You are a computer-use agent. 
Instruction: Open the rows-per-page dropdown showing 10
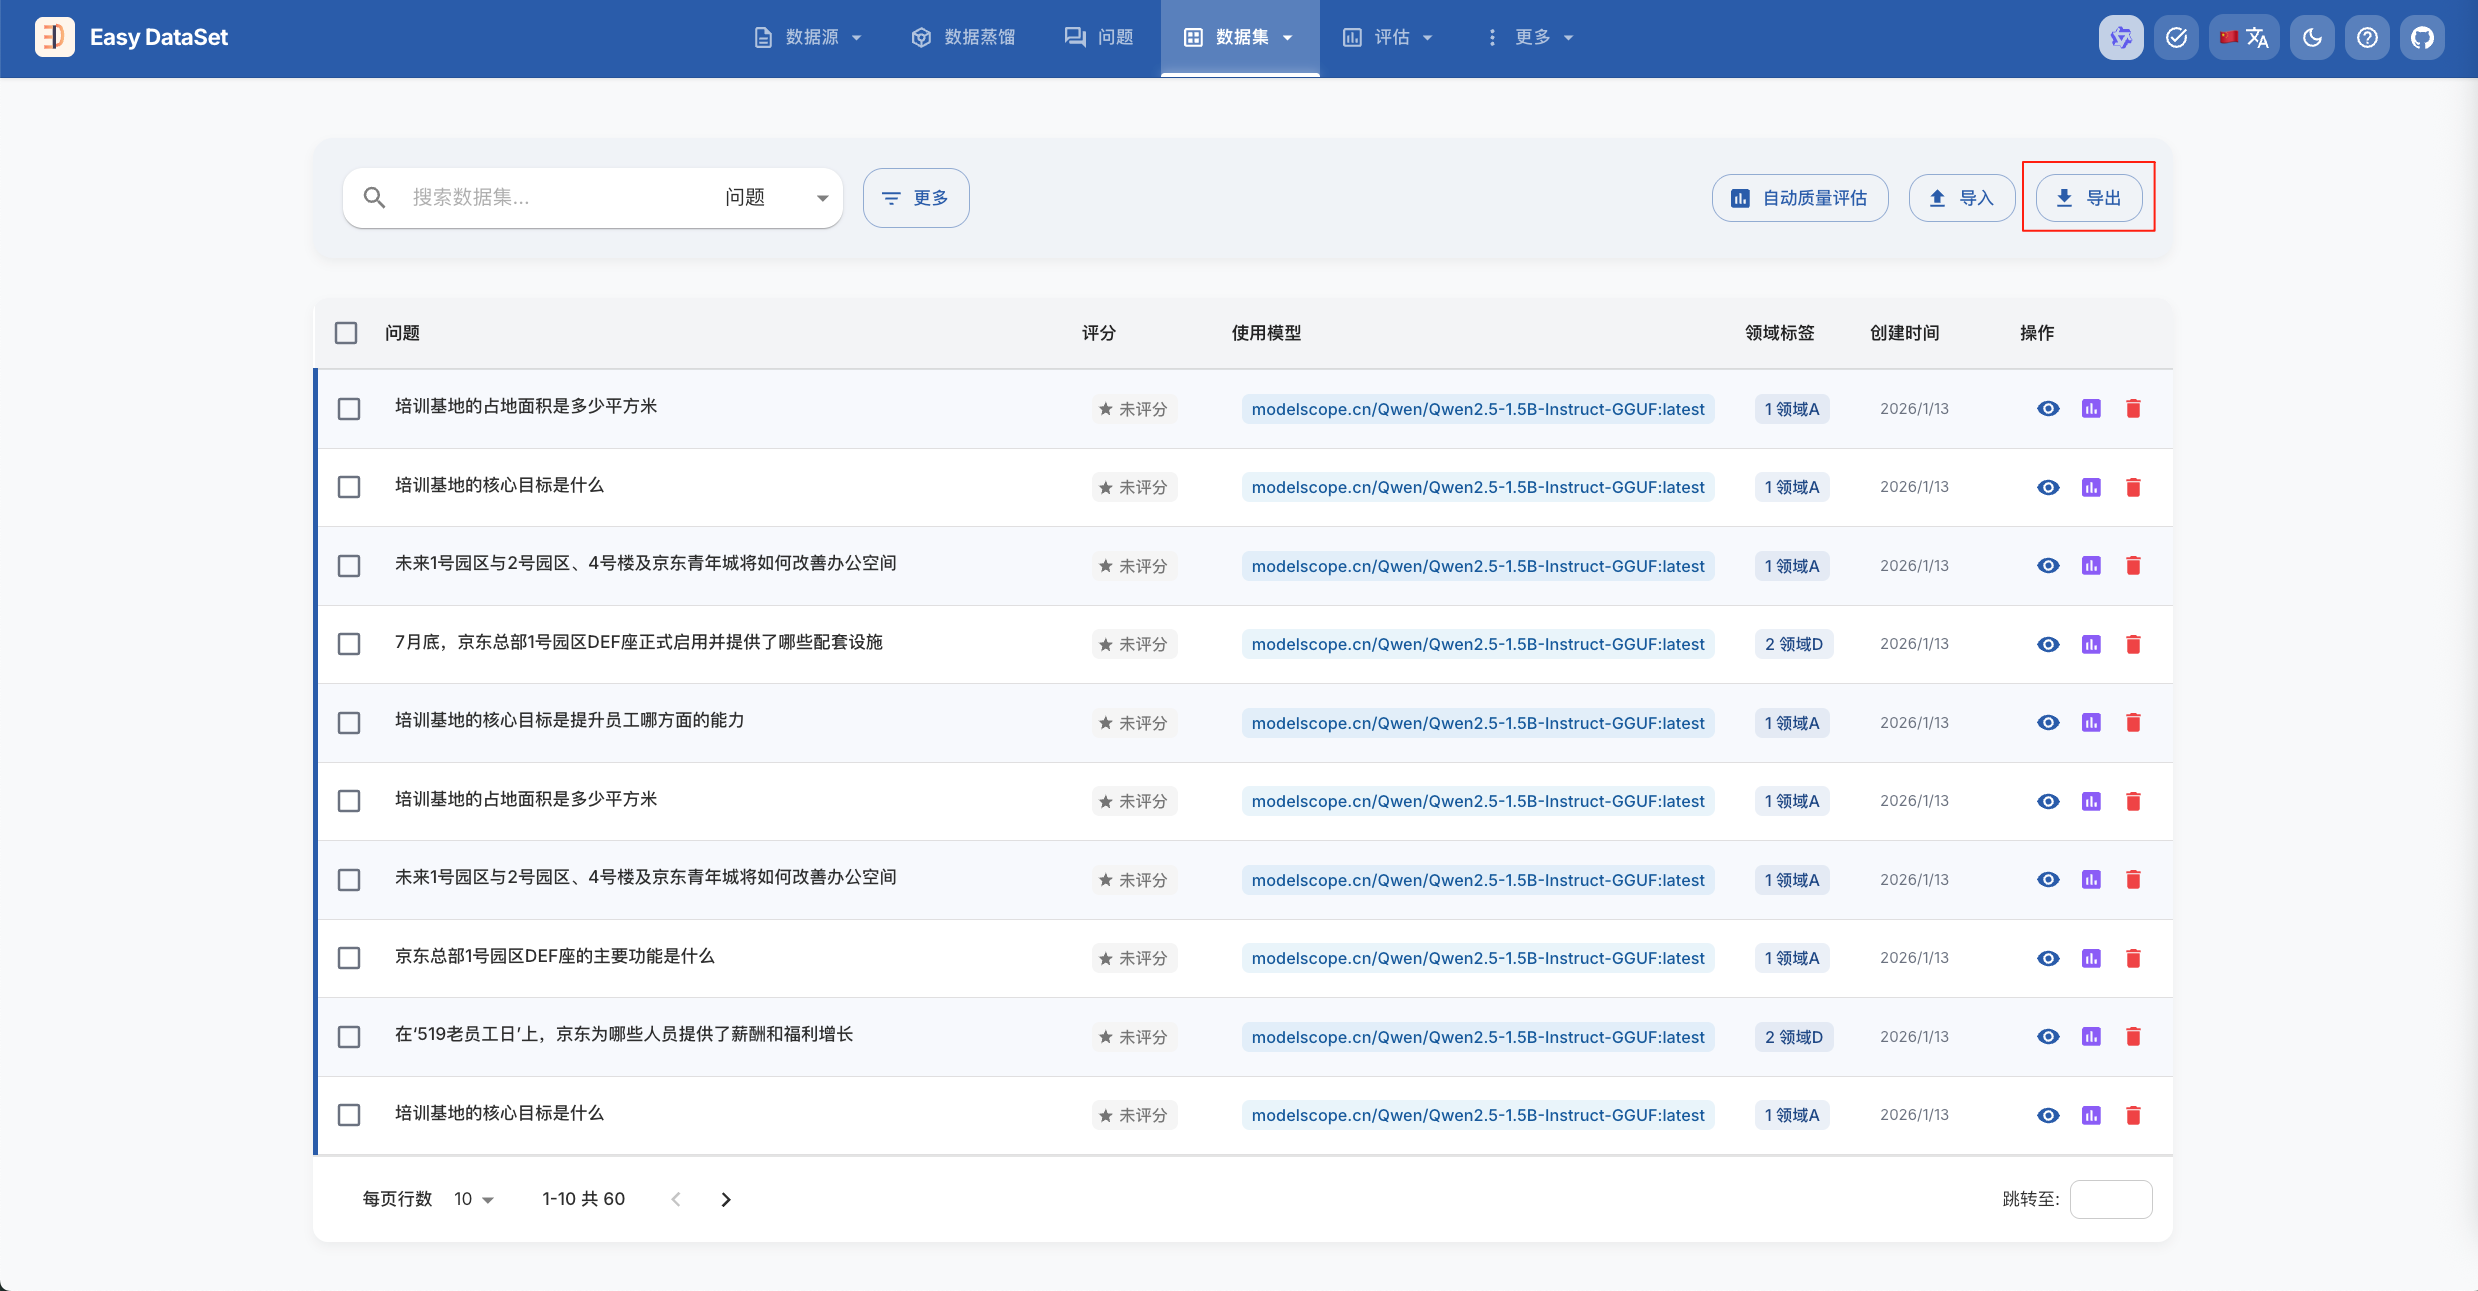coord(474,1199)
